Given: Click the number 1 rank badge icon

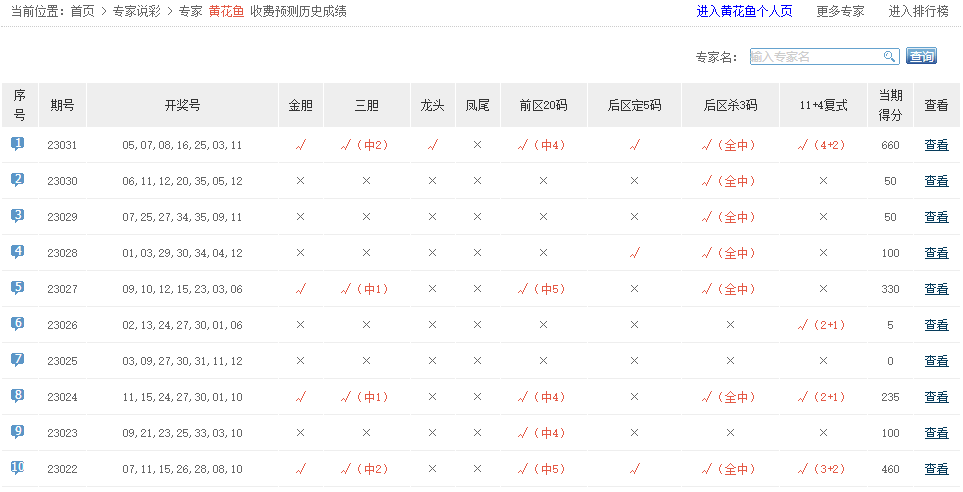Looking at the screenshot, I should point(18,144).
